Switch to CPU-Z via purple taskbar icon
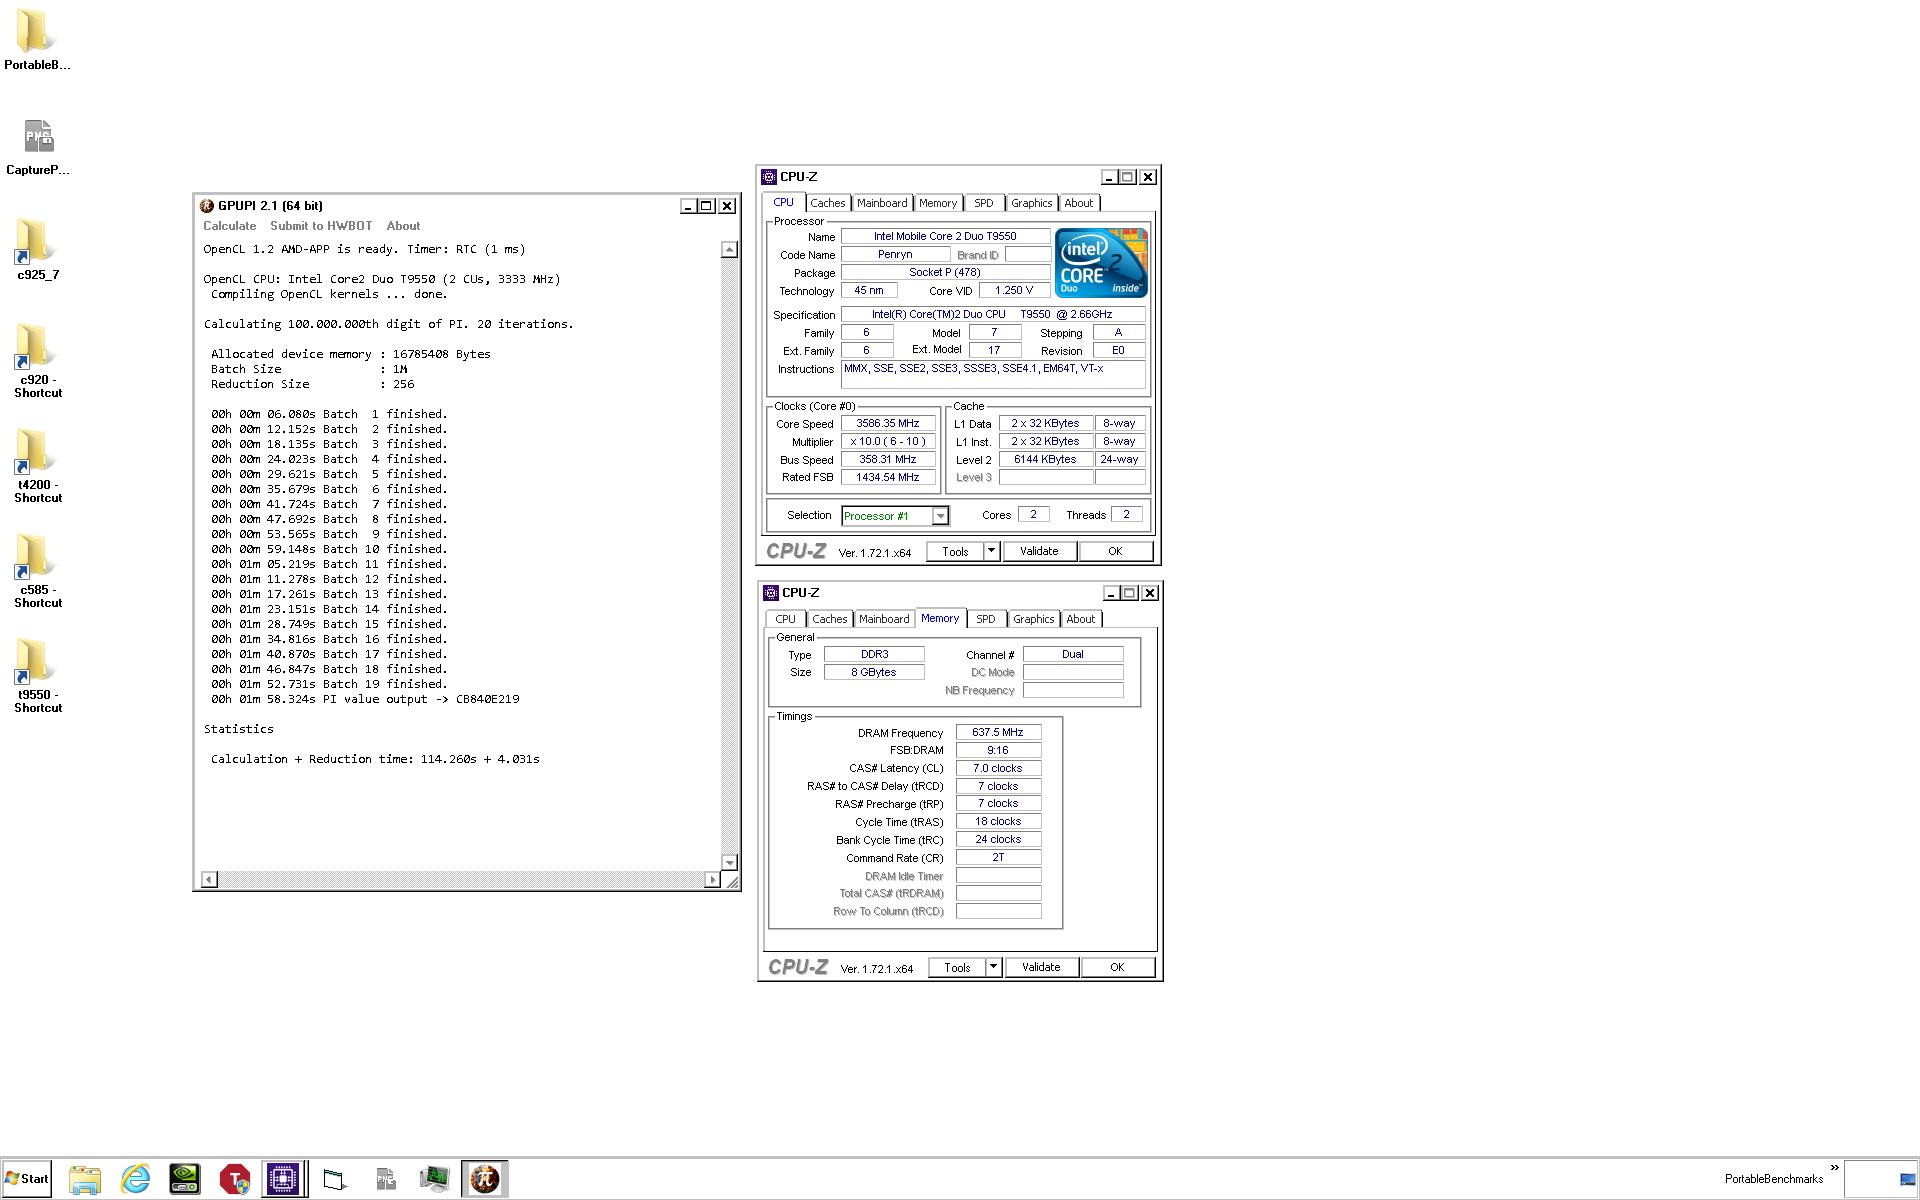Image resolution: width=1920 pixels, height=1200 pixels. 283,1179
